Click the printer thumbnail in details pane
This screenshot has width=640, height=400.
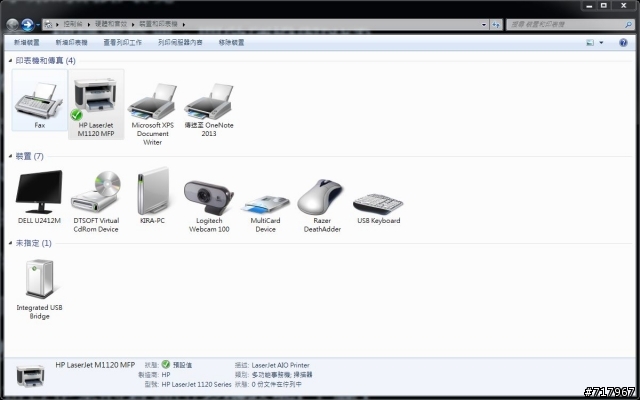click(x=31, y=376)
